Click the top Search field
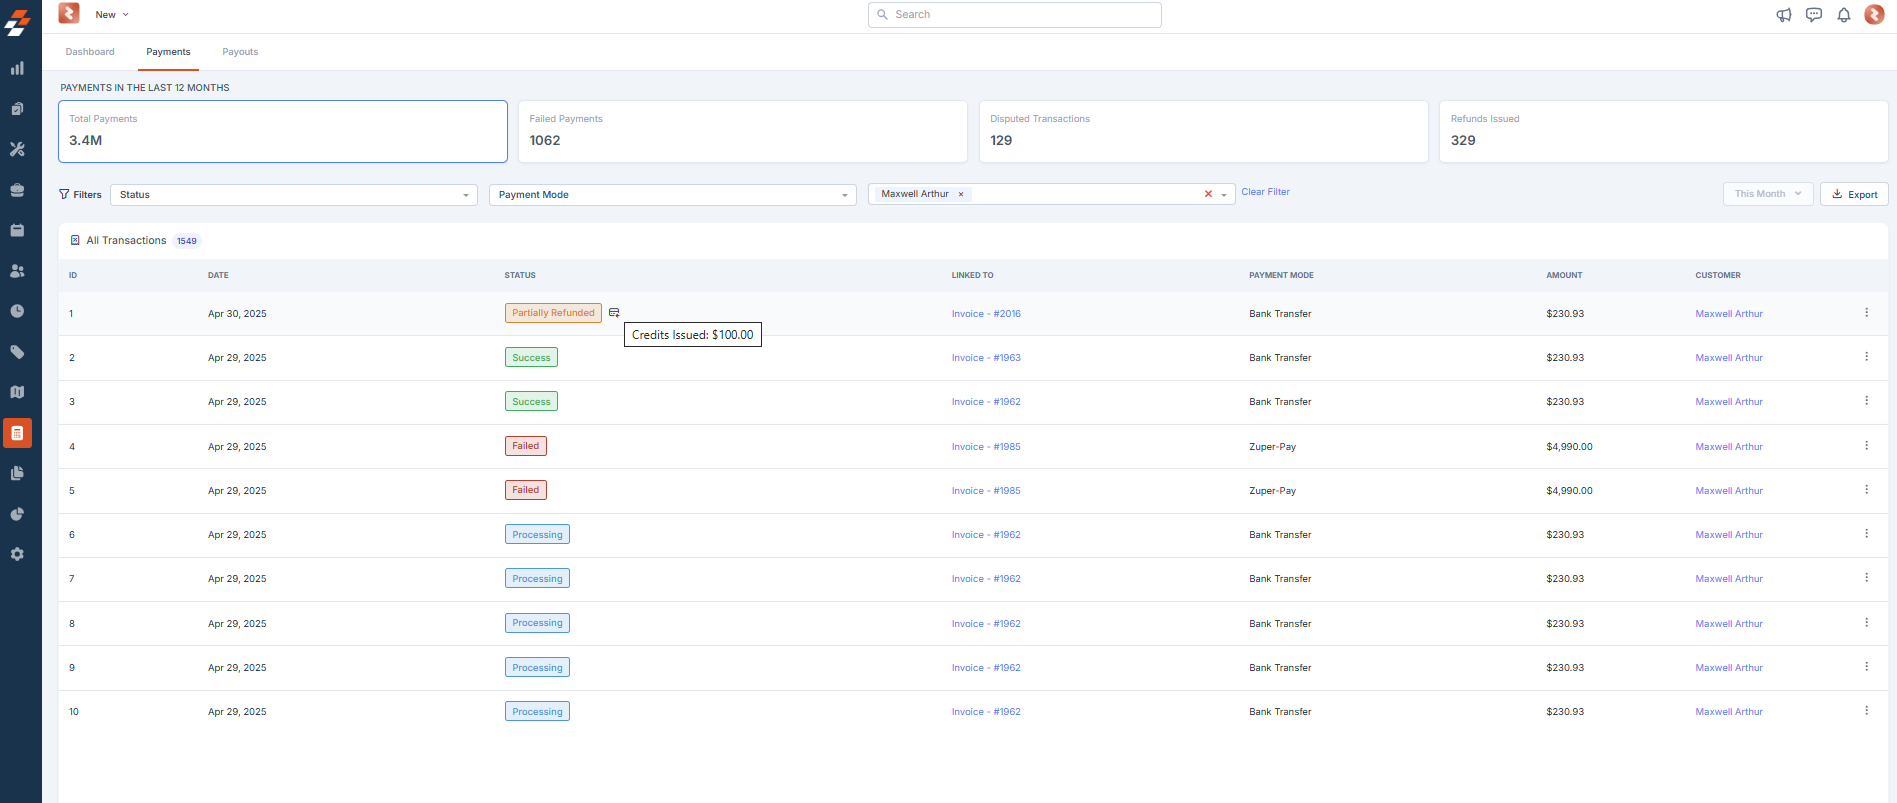1897x803 pixels. tap(1015, 15)
